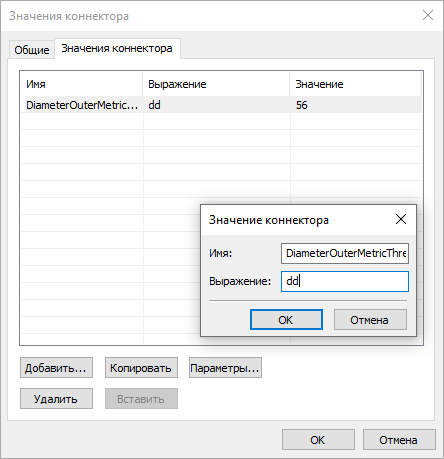Select the Значения коннектора tab
444x459 pixels.
117,49
